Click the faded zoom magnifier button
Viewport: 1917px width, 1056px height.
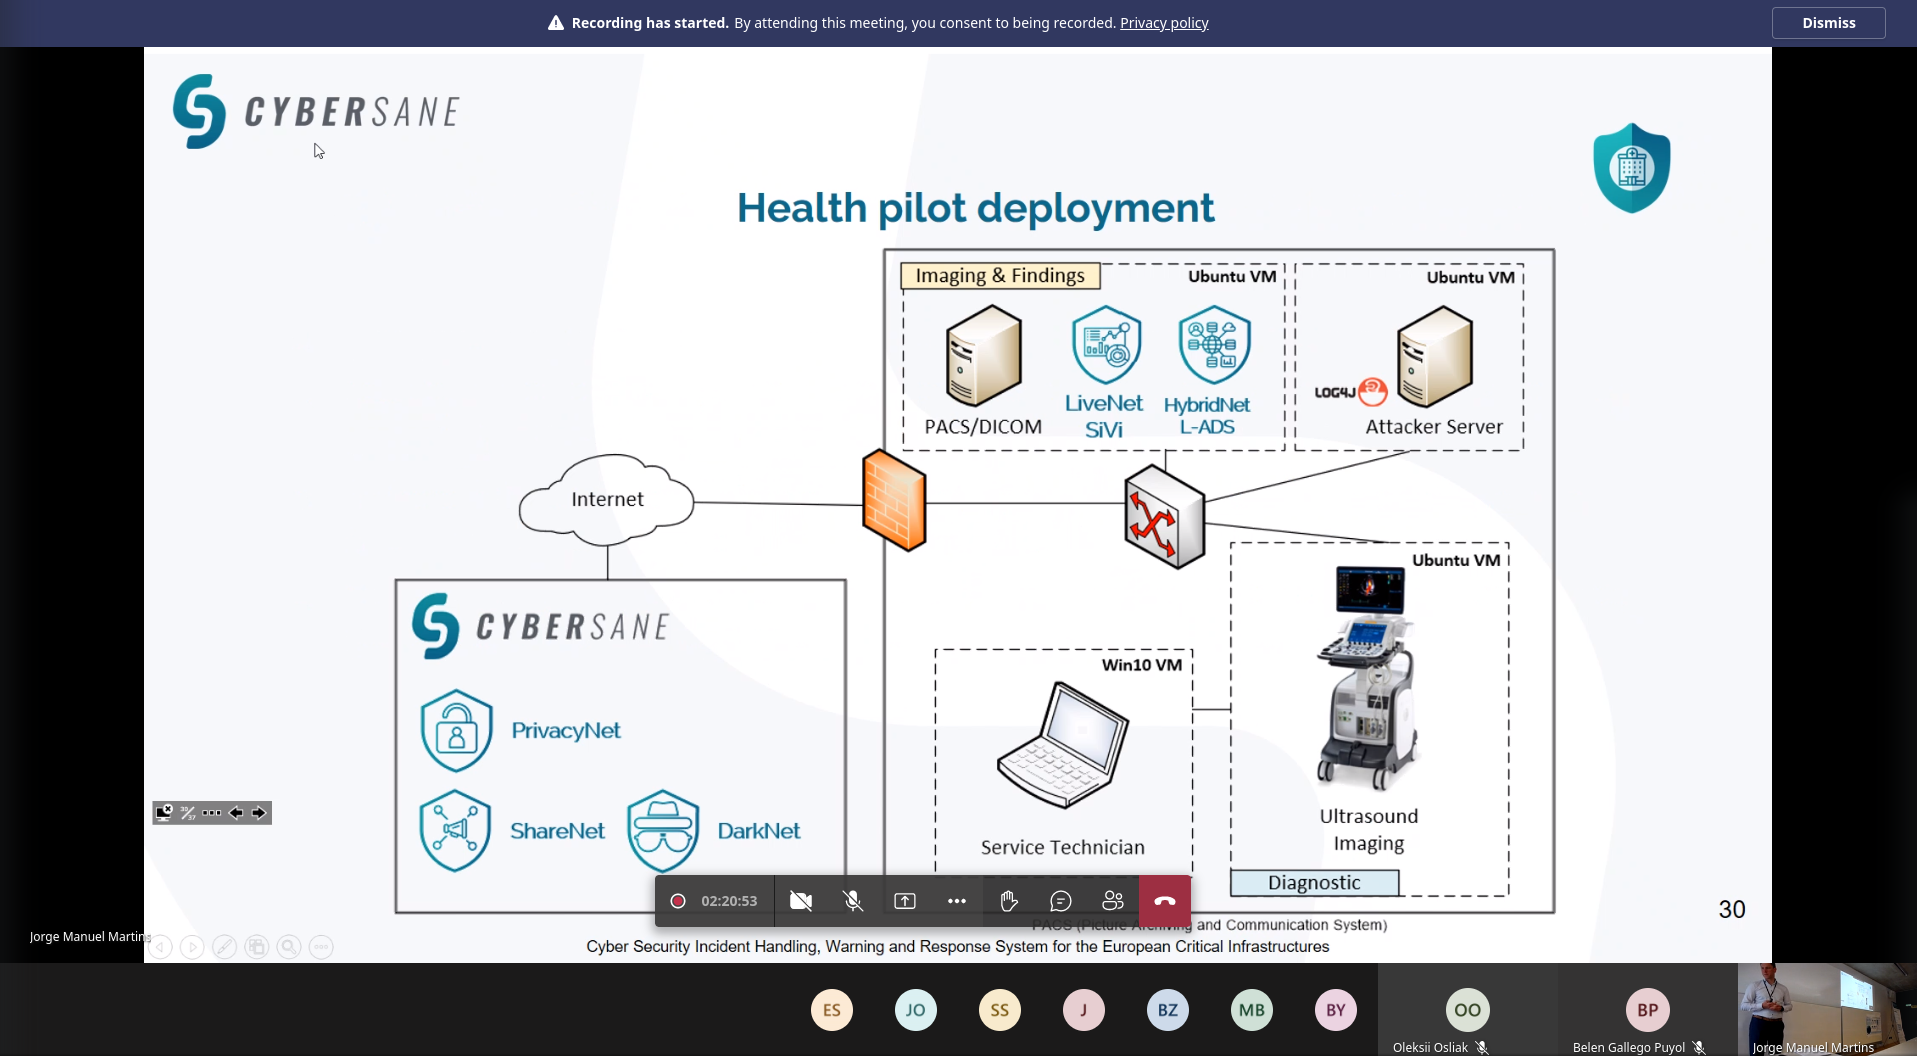click(289, 946)
